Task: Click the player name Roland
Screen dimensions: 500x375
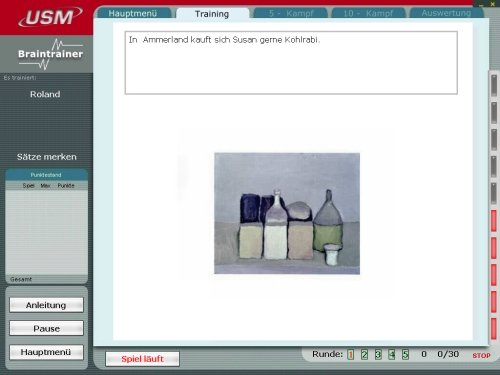Action: click(x=45, y=94)
